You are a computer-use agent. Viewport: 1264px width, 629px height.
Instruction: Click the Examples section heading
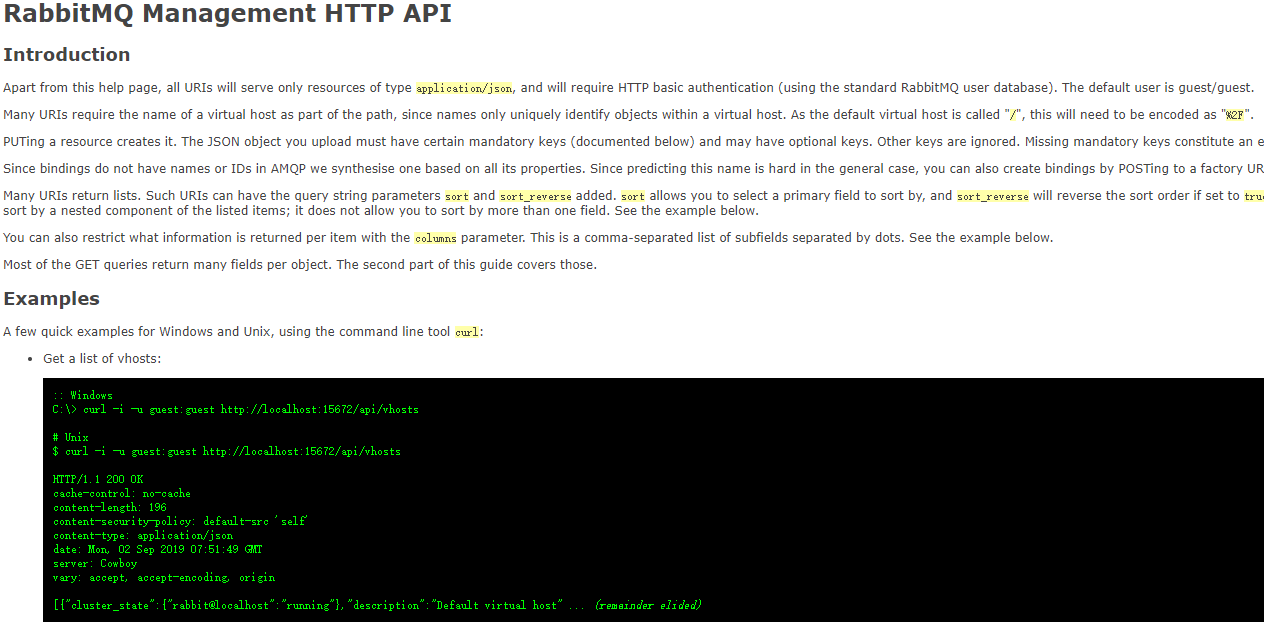52,298
